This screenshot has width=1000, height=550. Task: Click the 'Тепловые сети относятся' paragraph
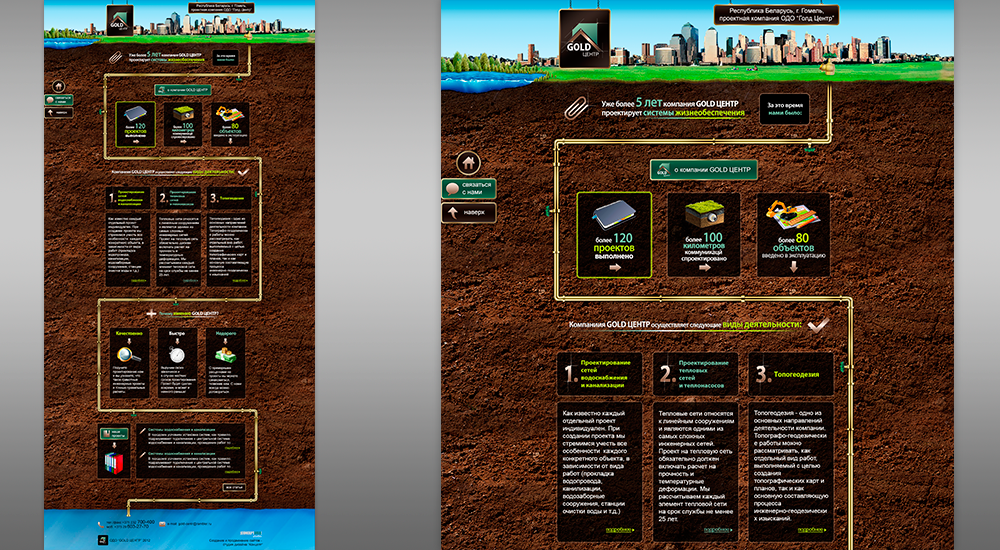696,466
